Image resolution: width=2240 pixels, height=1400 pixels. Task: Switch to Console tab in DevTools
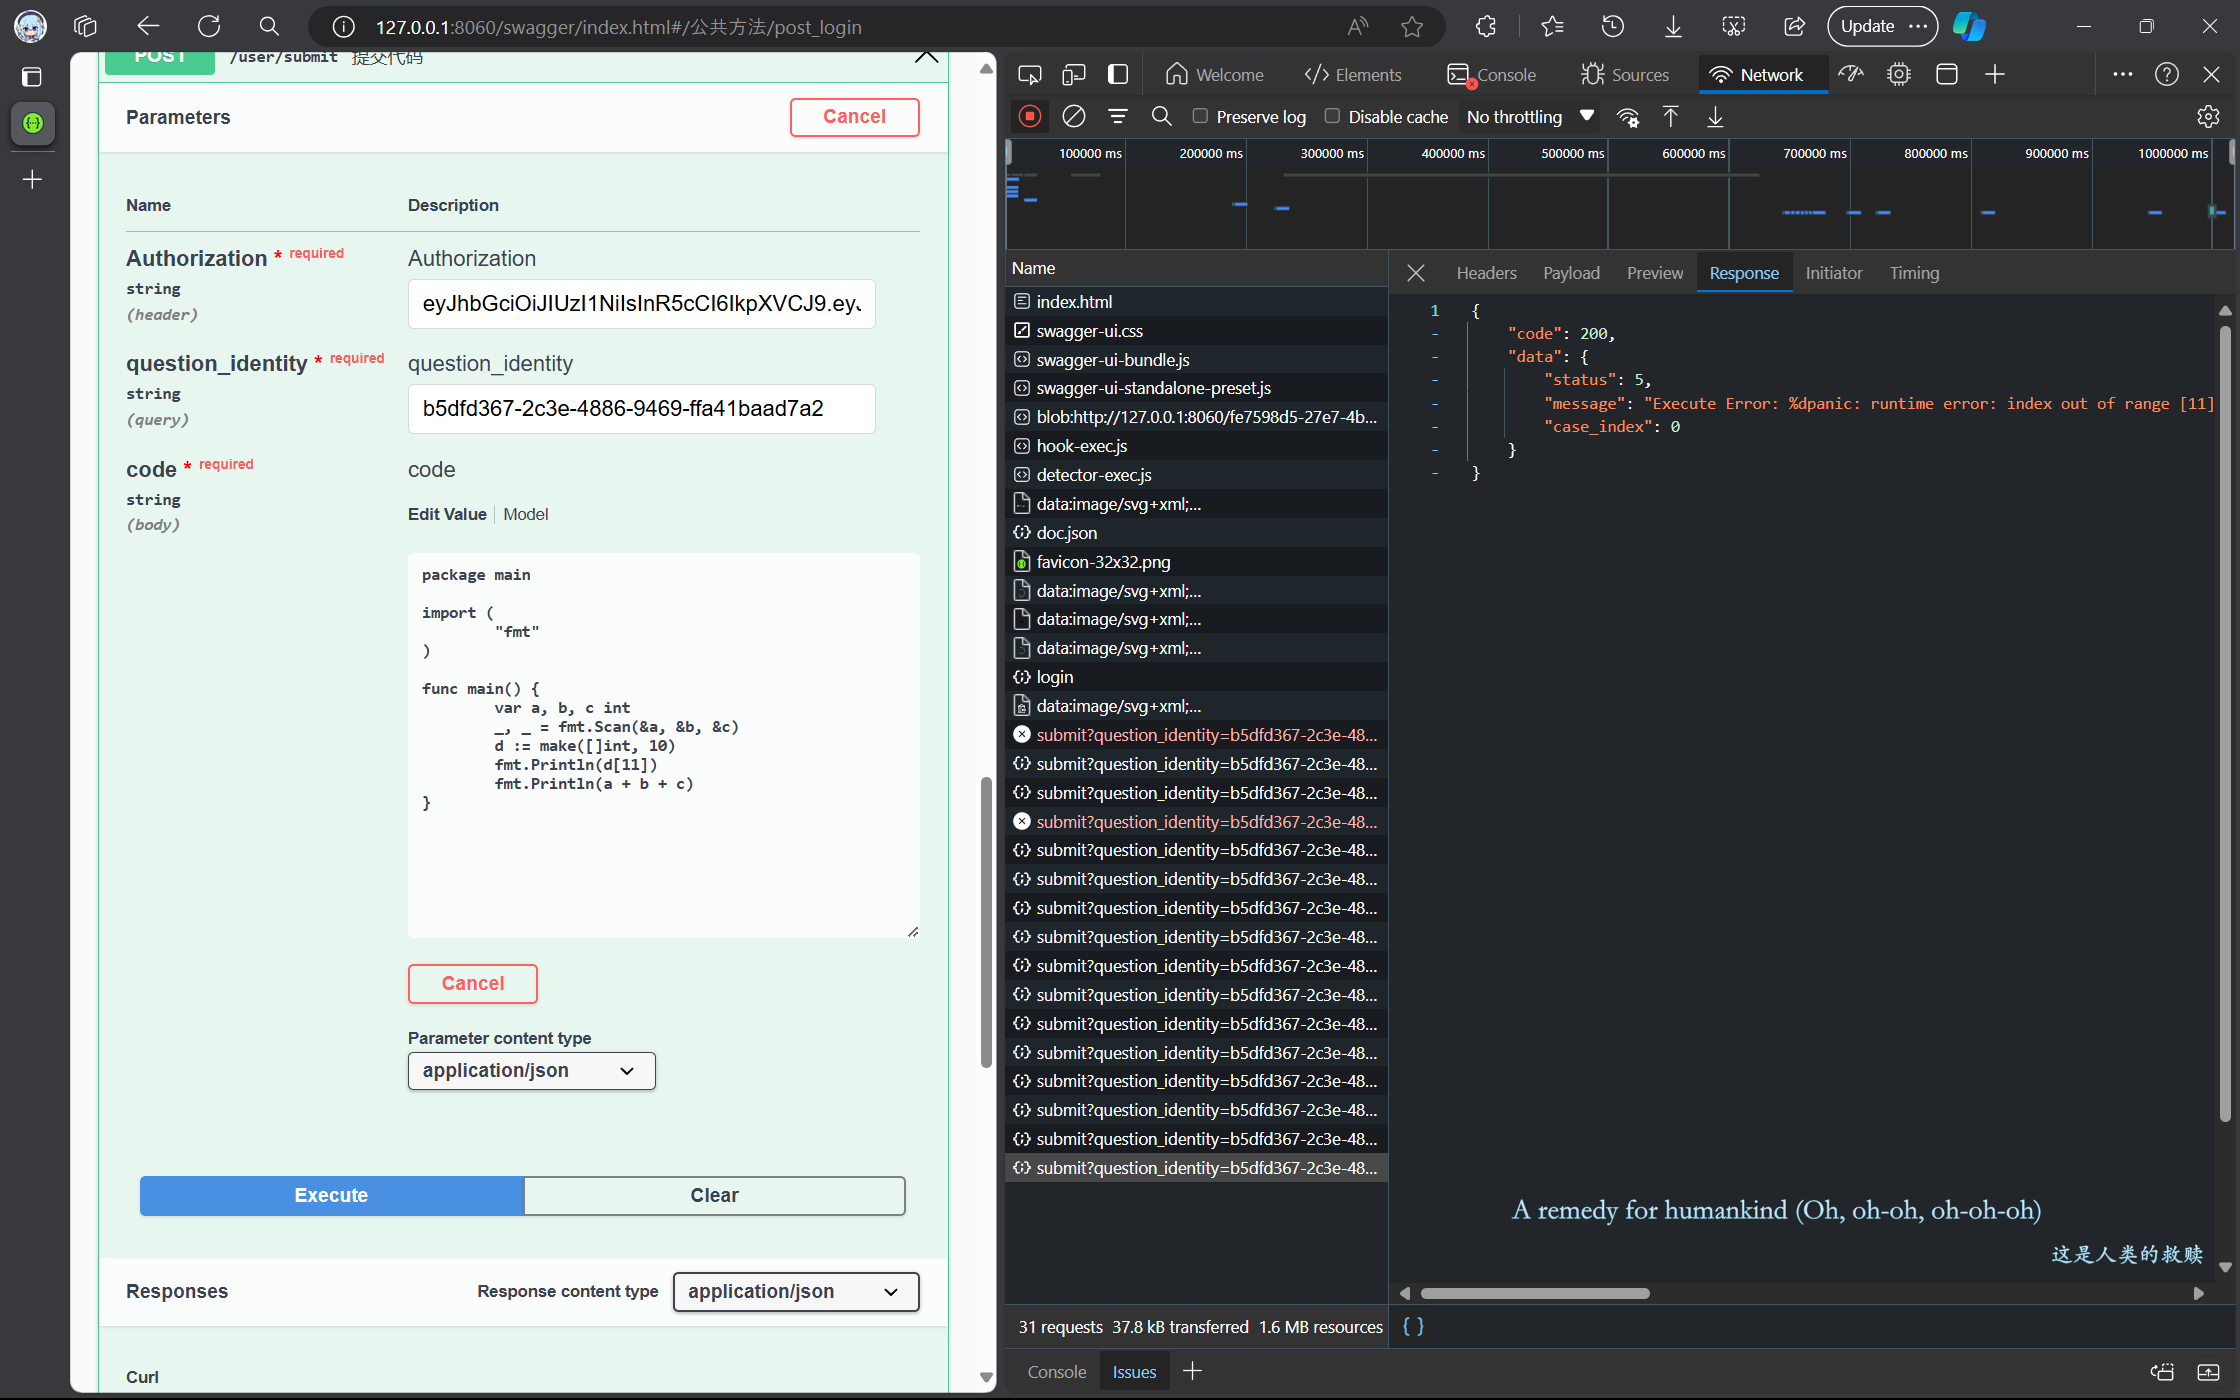1491,75
